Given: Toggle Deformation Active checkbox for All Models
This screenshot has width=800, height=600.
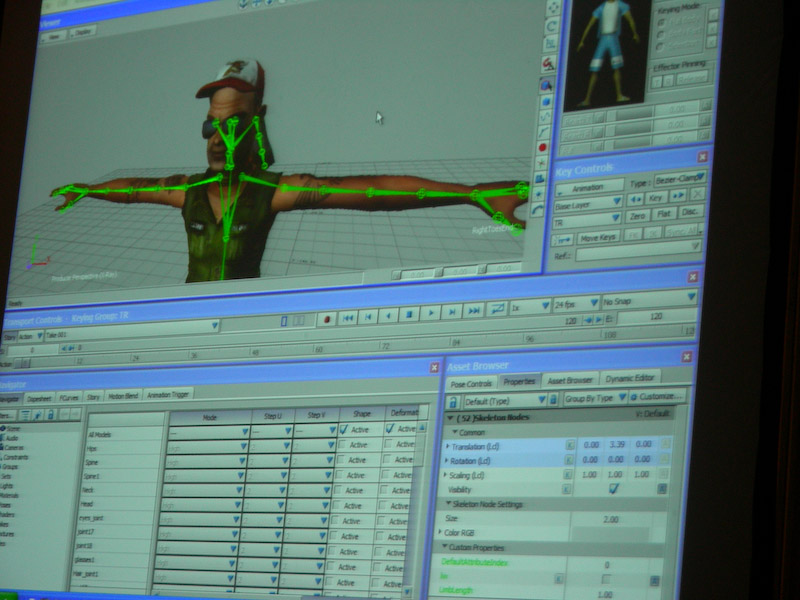Looking at the screenshot, I should tap(390, 429).
